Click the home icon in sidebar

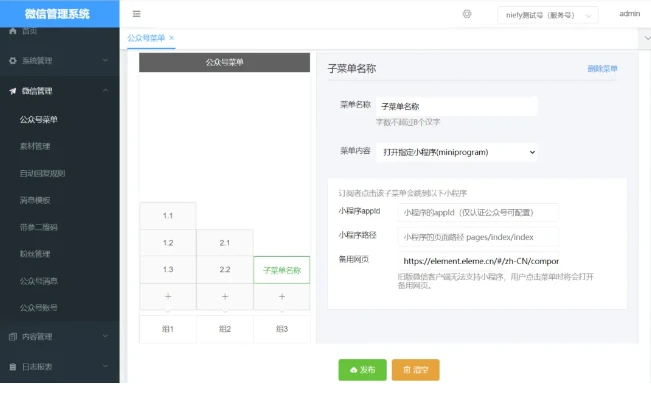pos(12,31)
